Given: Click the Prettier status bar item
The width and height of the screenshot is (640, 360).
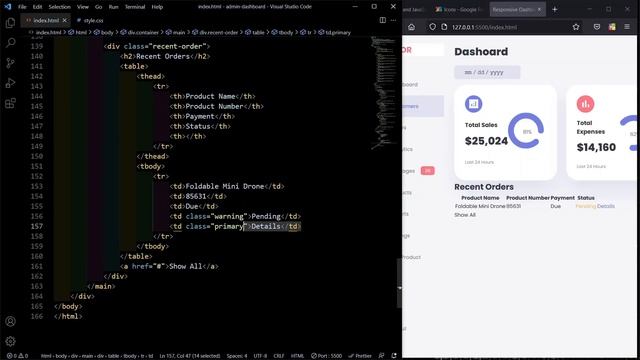Looking at the screenshot, I should [x=360, y=356].
